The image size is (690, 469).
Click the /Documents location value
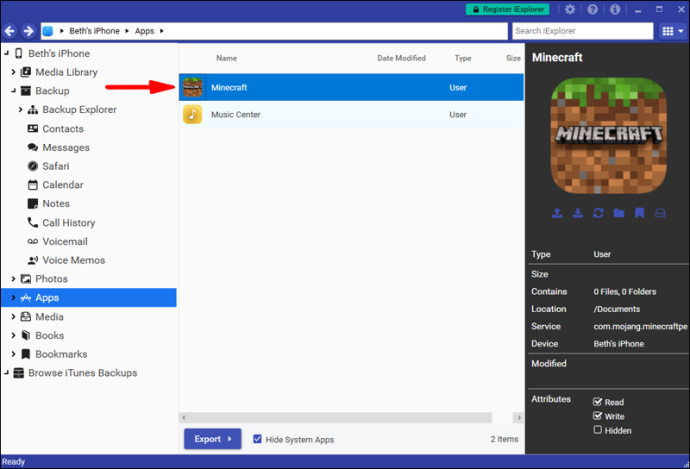tap(617, 309)
